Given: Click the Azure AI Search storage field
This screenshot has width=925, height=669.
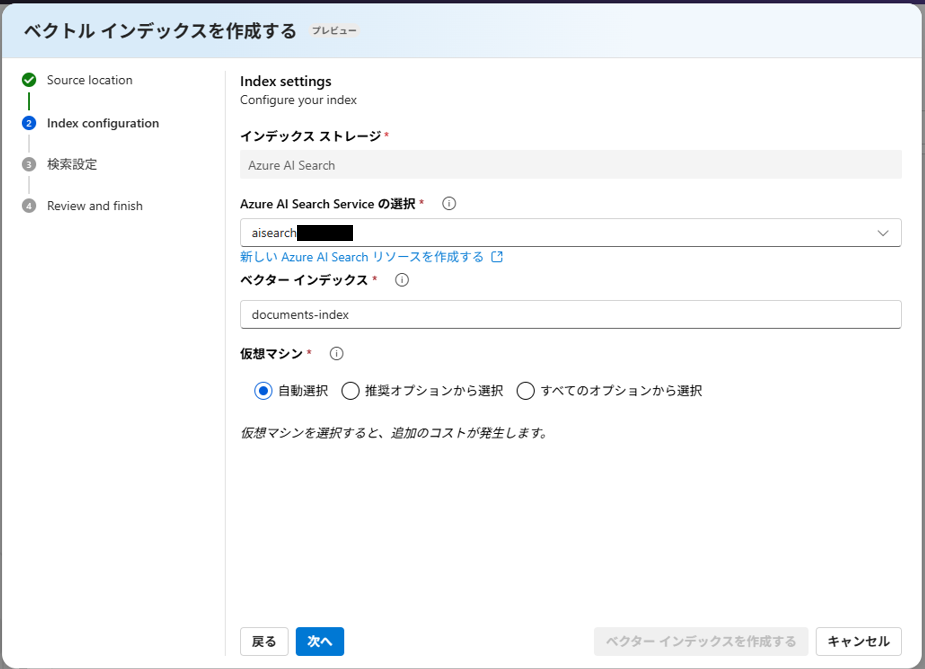Looking at the screenshot, I should 570,165.
